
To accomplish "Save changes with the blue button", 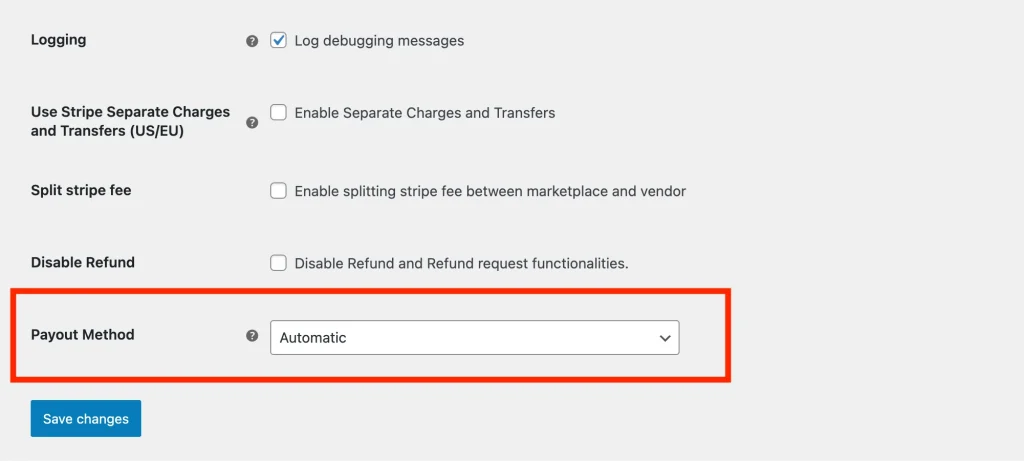I will click(x=86, y=419).
